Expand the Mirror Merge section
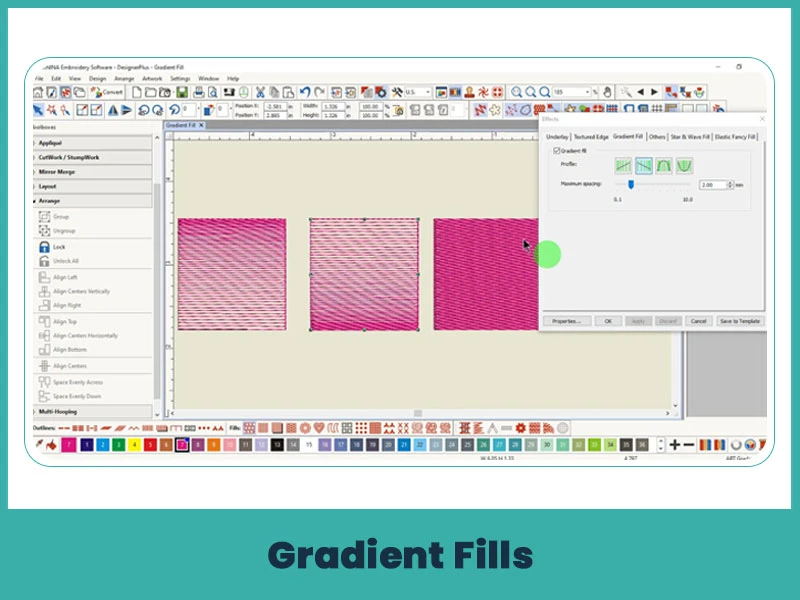This screenshot has width=800, height=600. pyautogui.click(x=58, y=171)
